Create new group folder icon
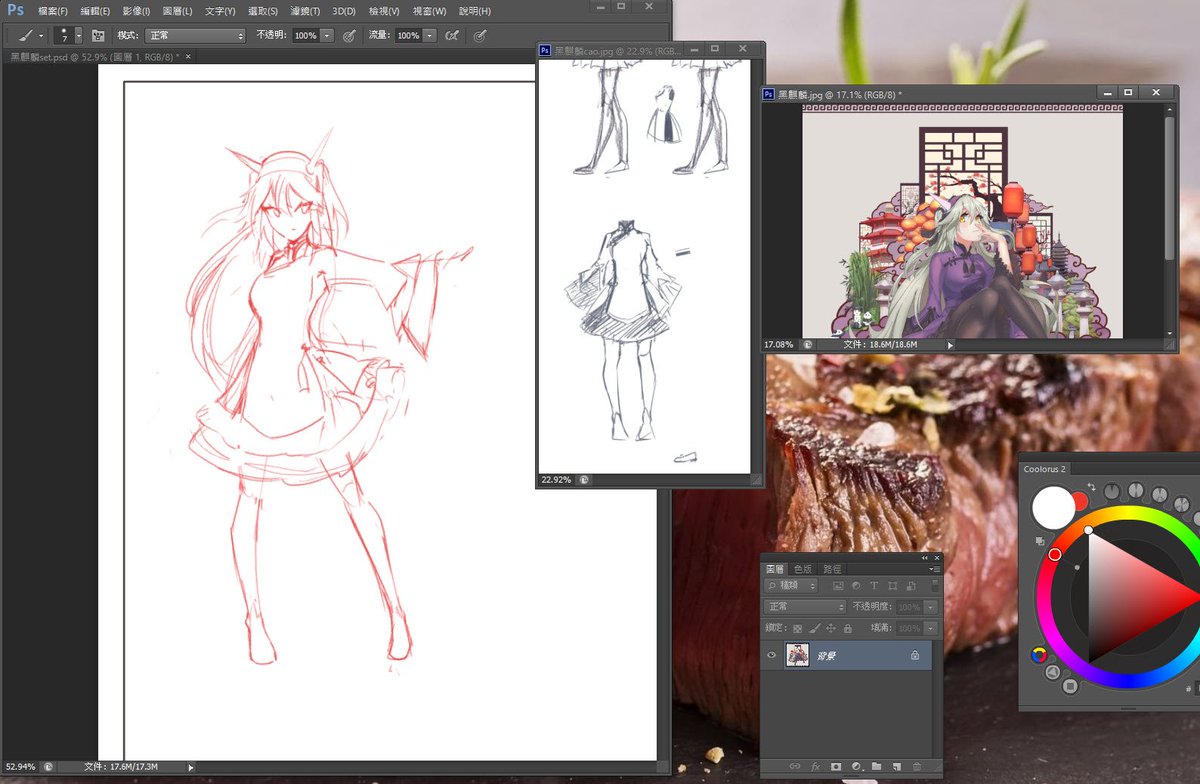This screenshot has height=784, width=1200. [x=876, y=766]
